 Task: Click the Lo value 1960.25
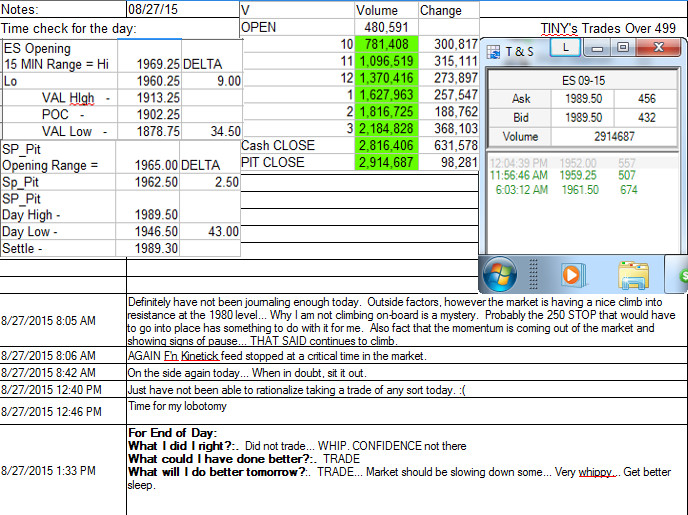tap(150, 81)
